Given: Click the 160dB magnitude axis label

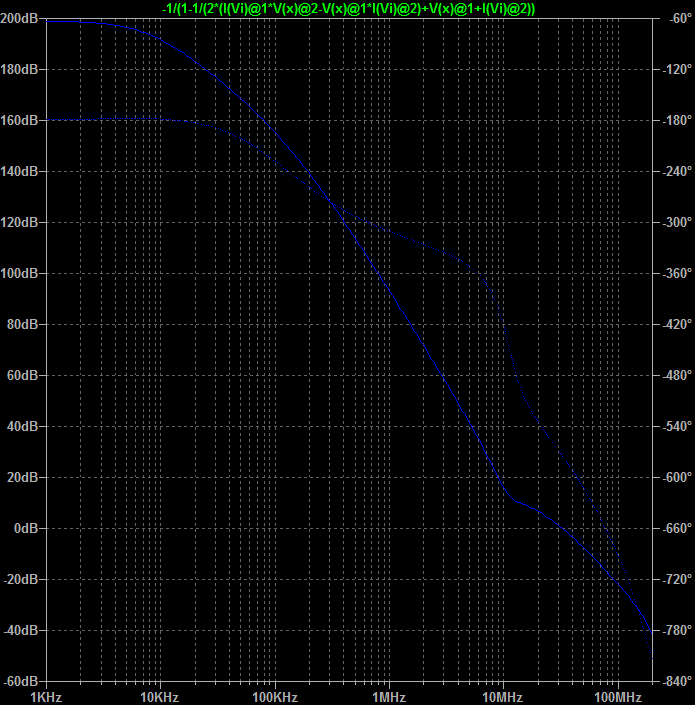Looking at the screenshot, I should click(19, 120).
